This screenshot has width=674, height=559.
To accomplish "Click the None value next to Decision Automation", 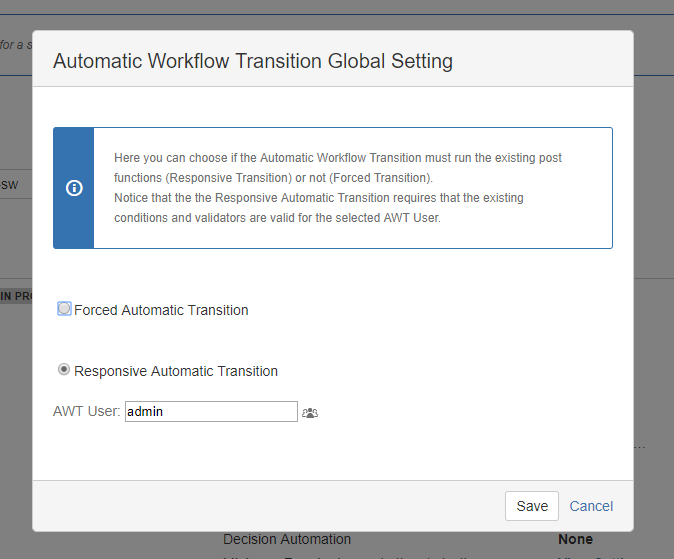I will click(574, 540).
